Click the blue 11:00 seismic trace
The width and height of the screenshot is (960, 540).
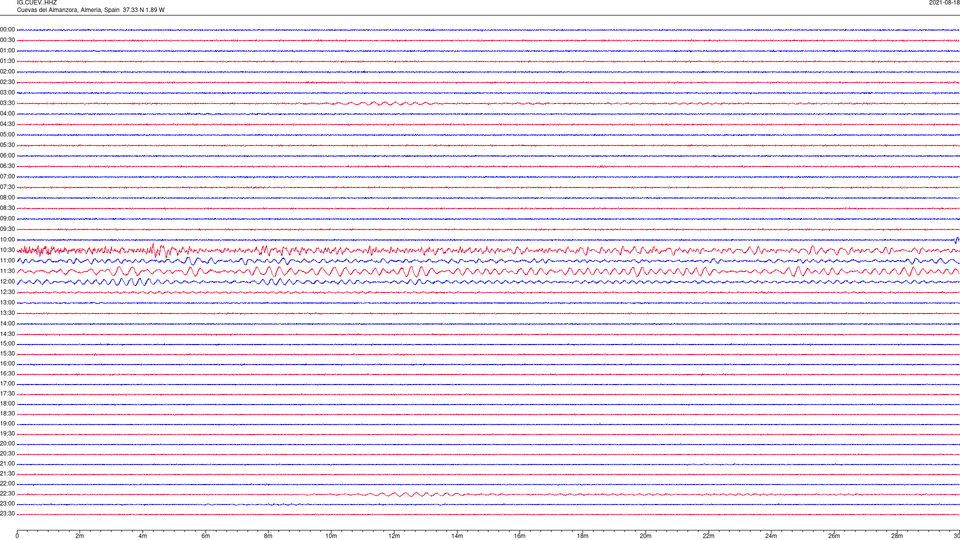pos(488,261)
